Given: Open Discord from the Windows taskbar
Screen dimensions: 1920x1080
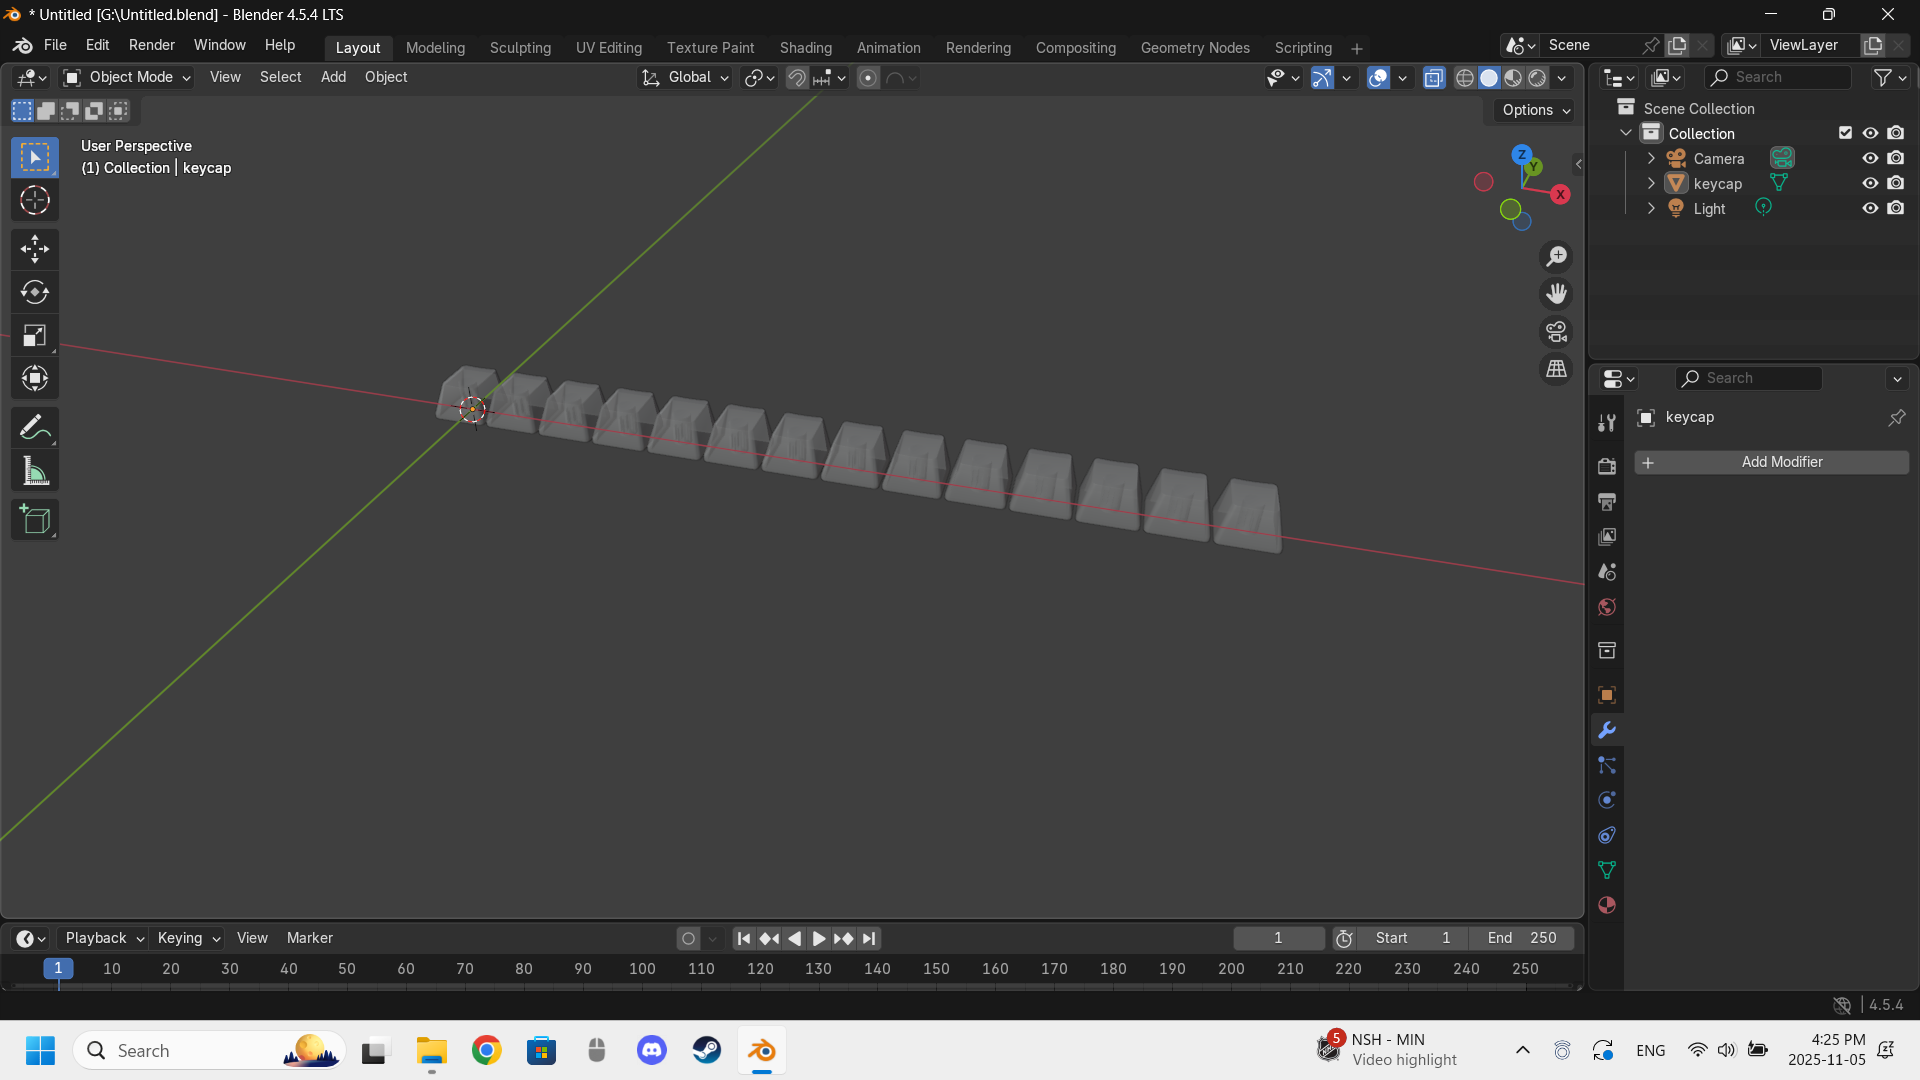Looking at the screenshot, I should [652, 1050].
